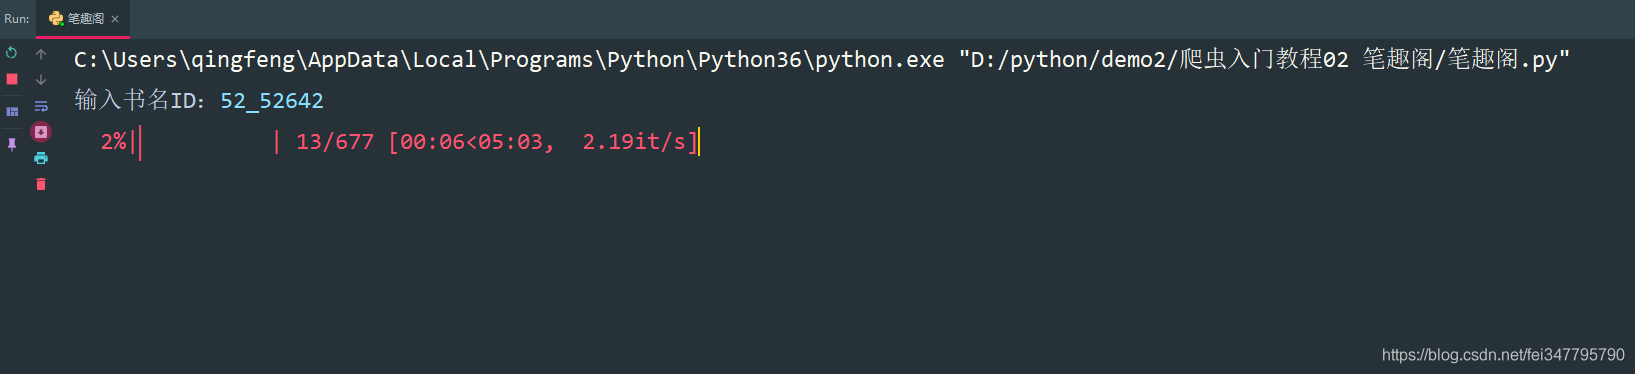Click the Run: panel label

17,19
